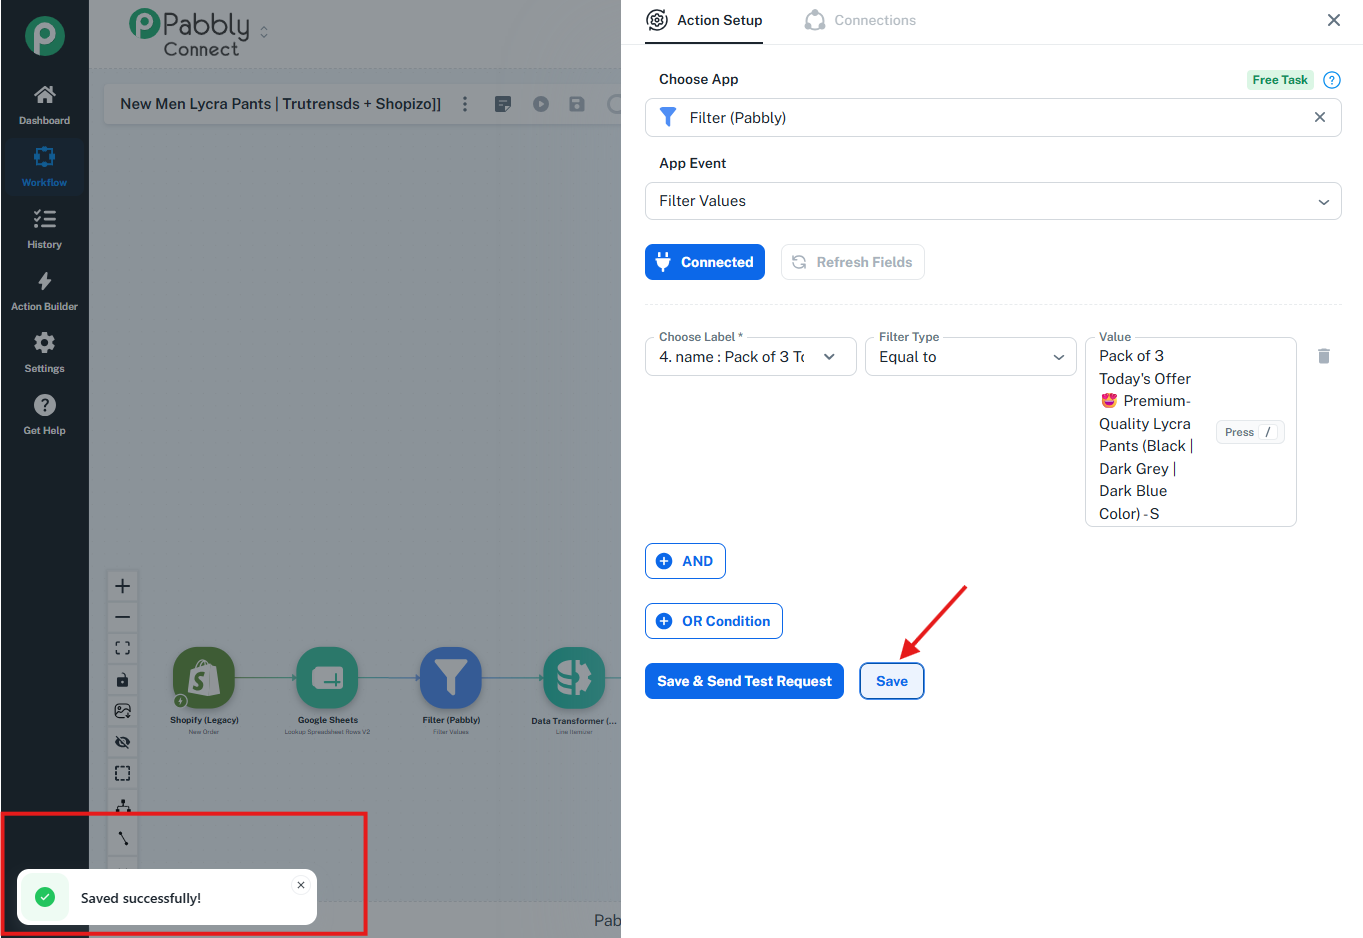Download the workflow as an image
This screenshot has height=938, width=1363.
click(x=123, y=711)
